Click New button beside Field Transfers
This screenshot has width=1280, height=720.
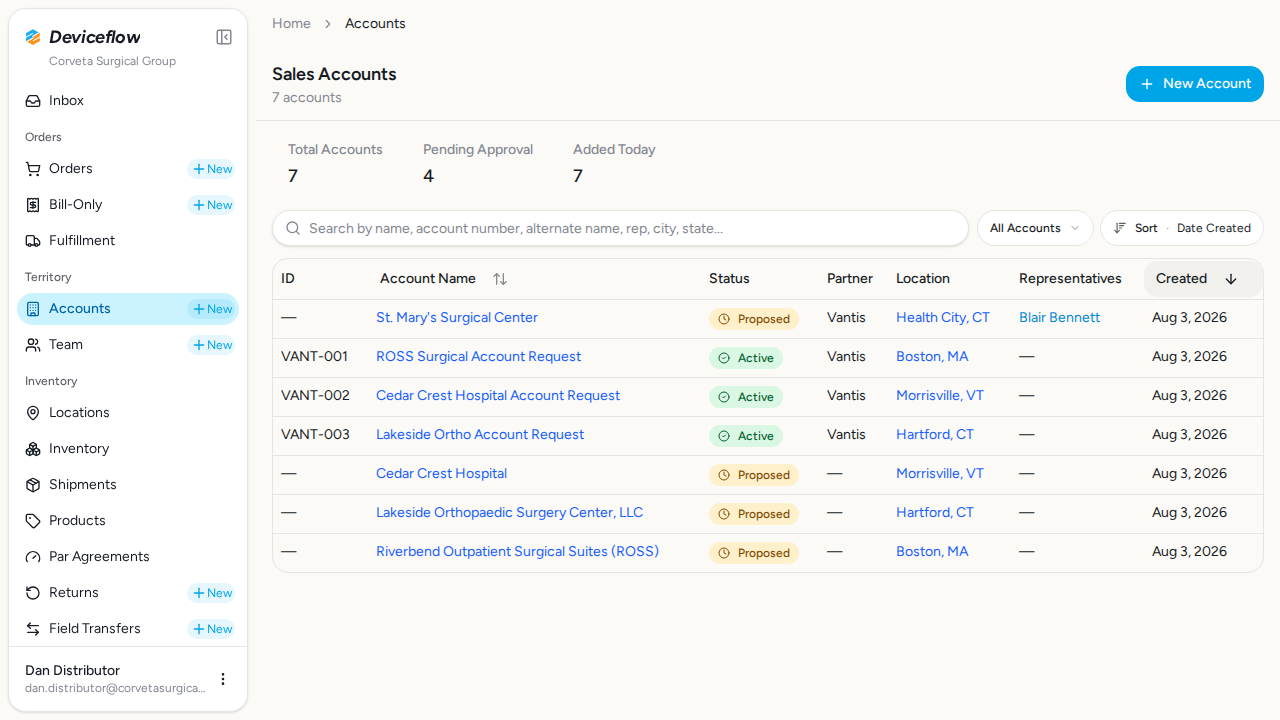tap(212, 629)
